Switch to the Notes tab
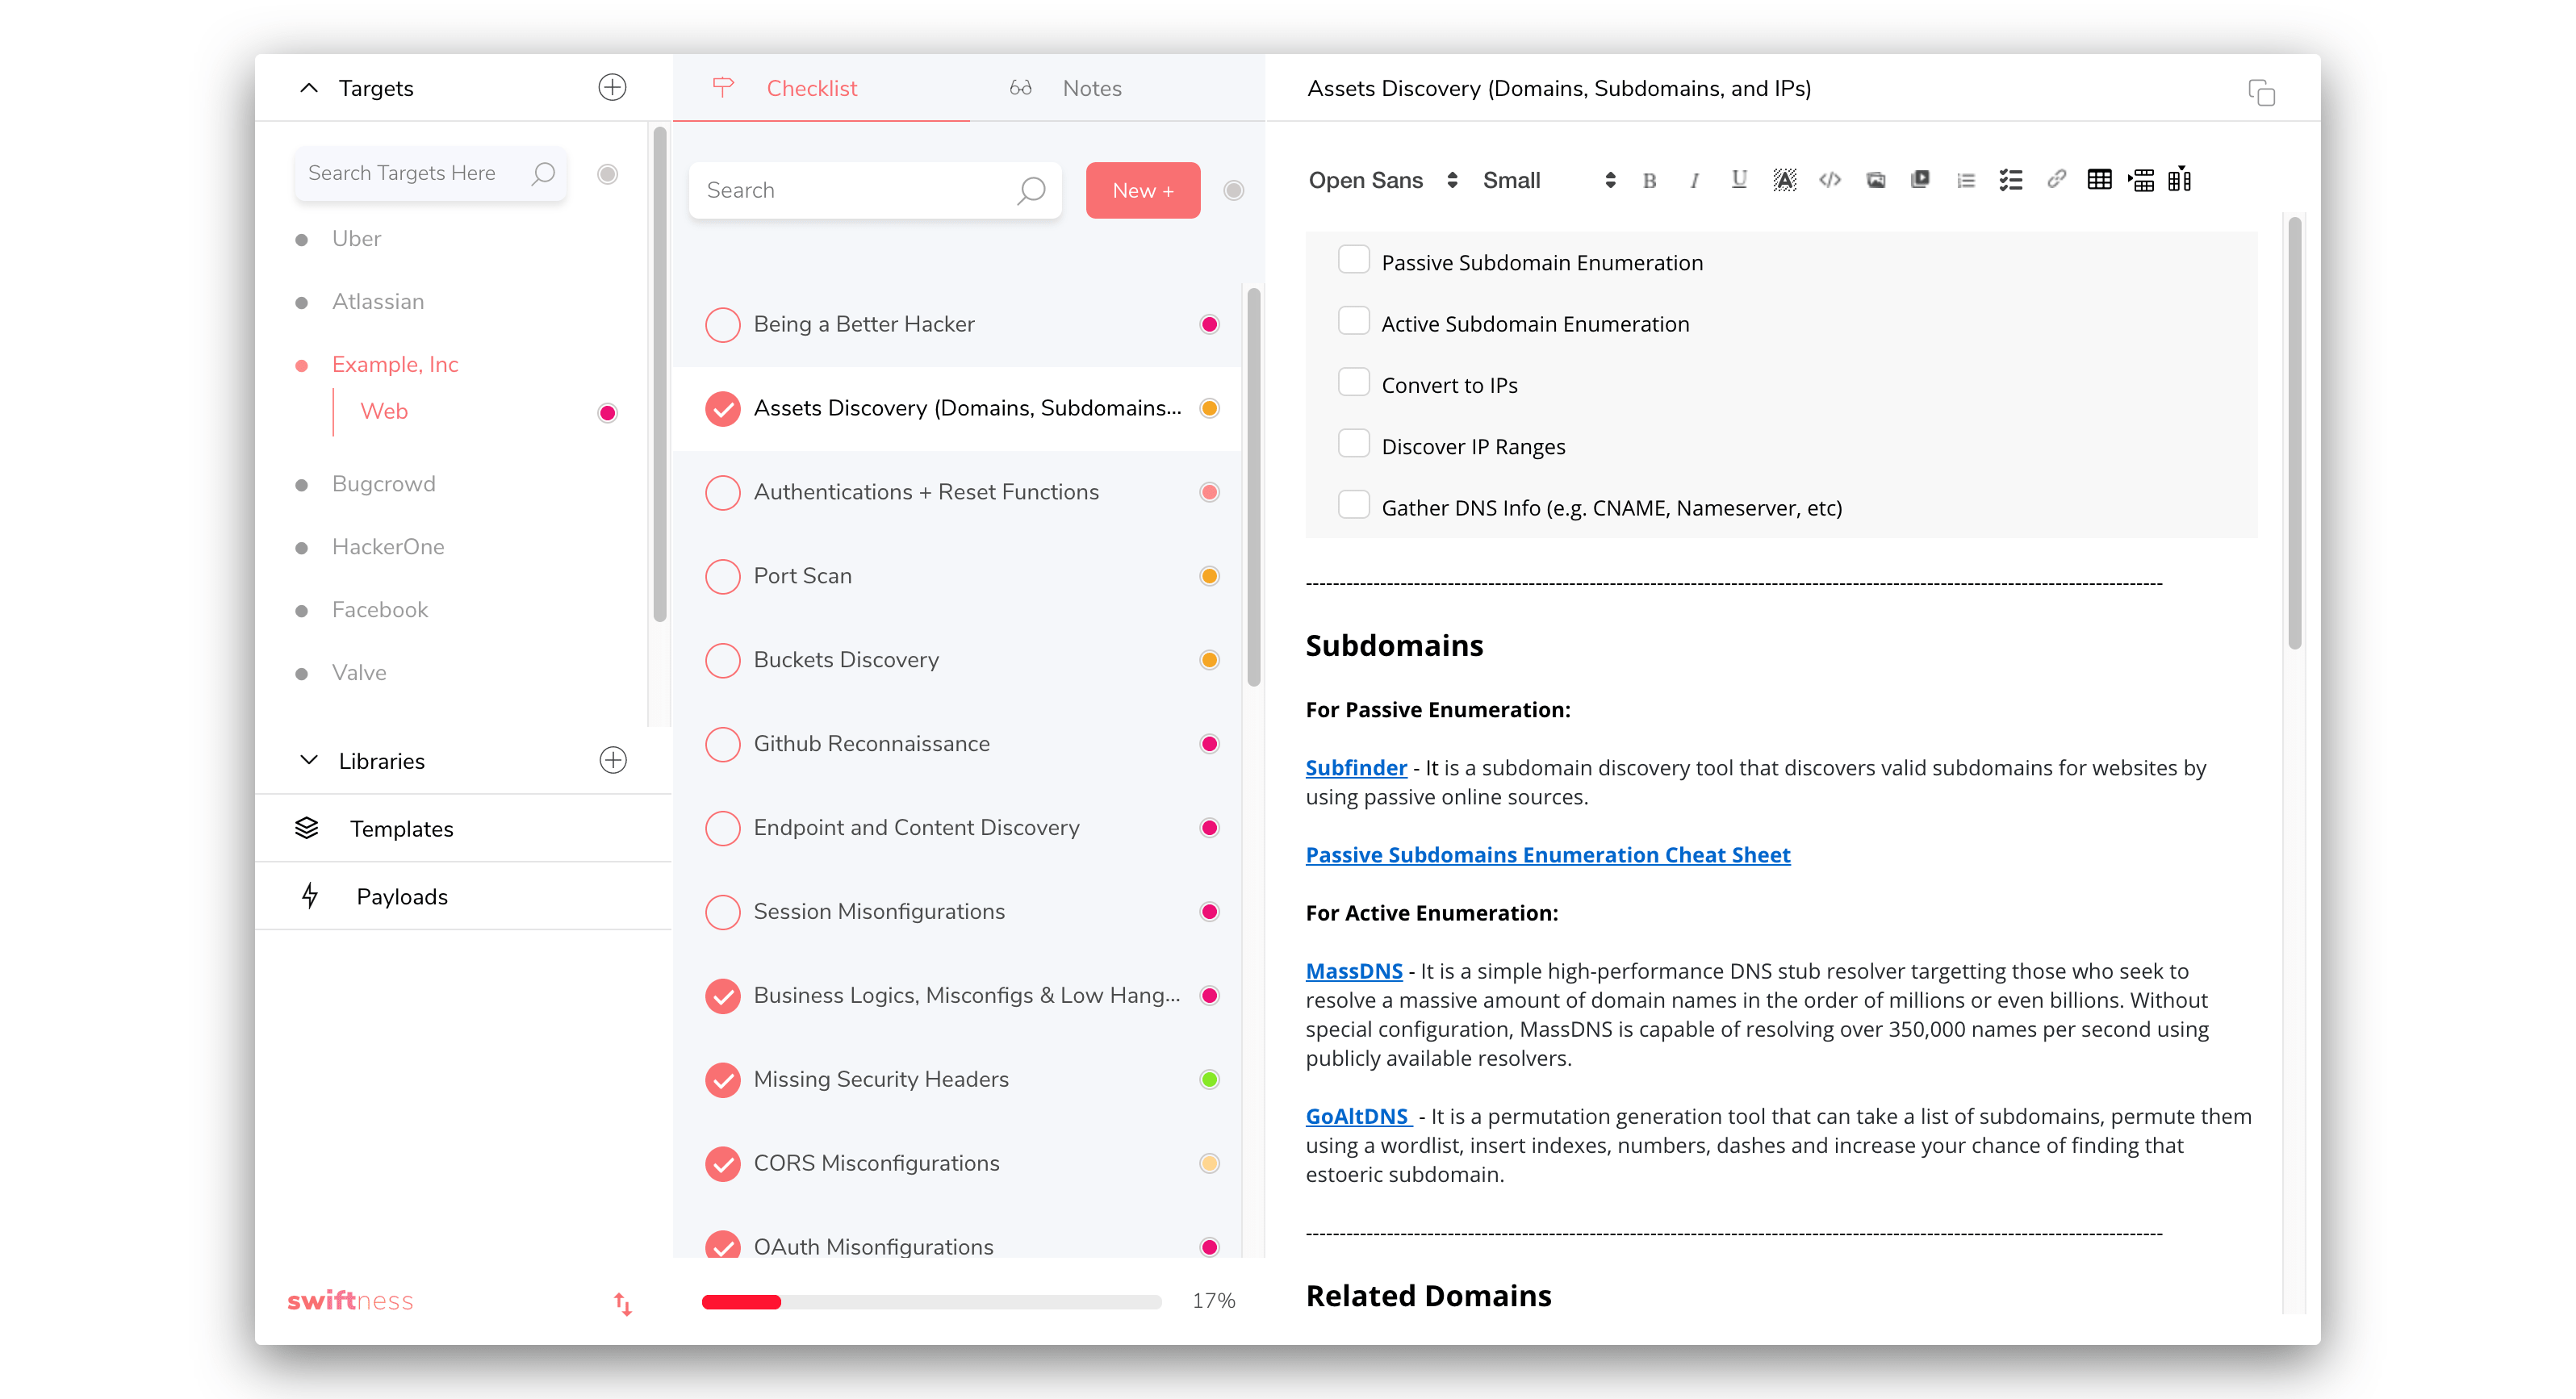The image size is (2576, 1399). click(x=1090, y=88)
